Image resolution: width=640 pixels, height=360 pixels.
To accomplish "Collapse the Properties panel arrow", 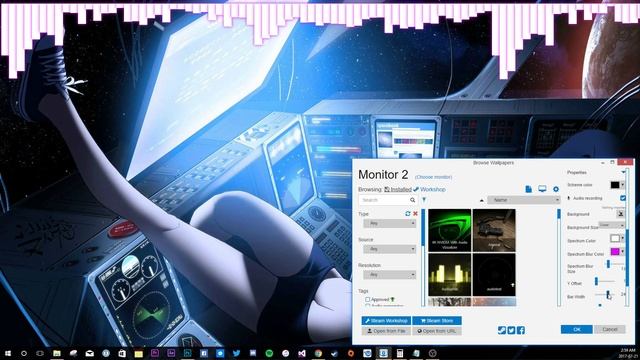I will pos(623,172).
